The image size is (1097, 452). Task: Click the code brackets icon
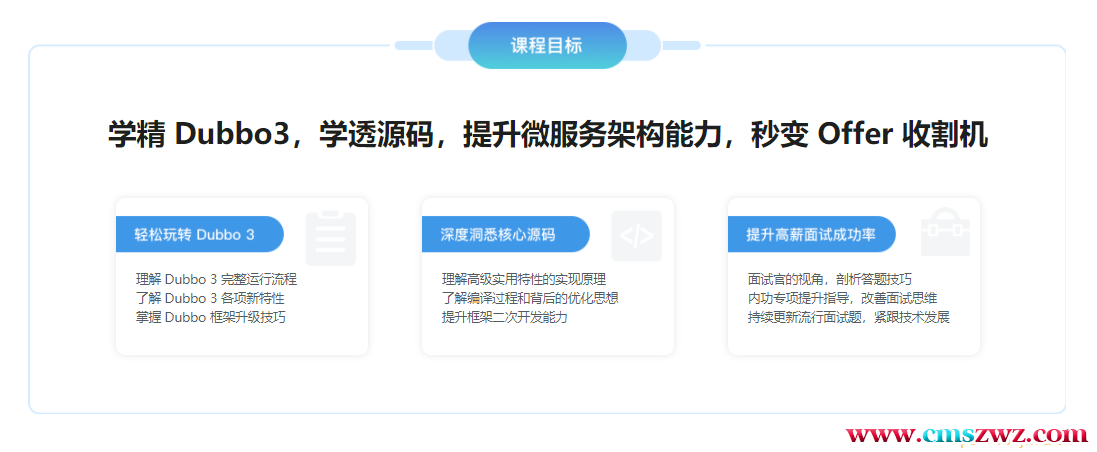636,237
